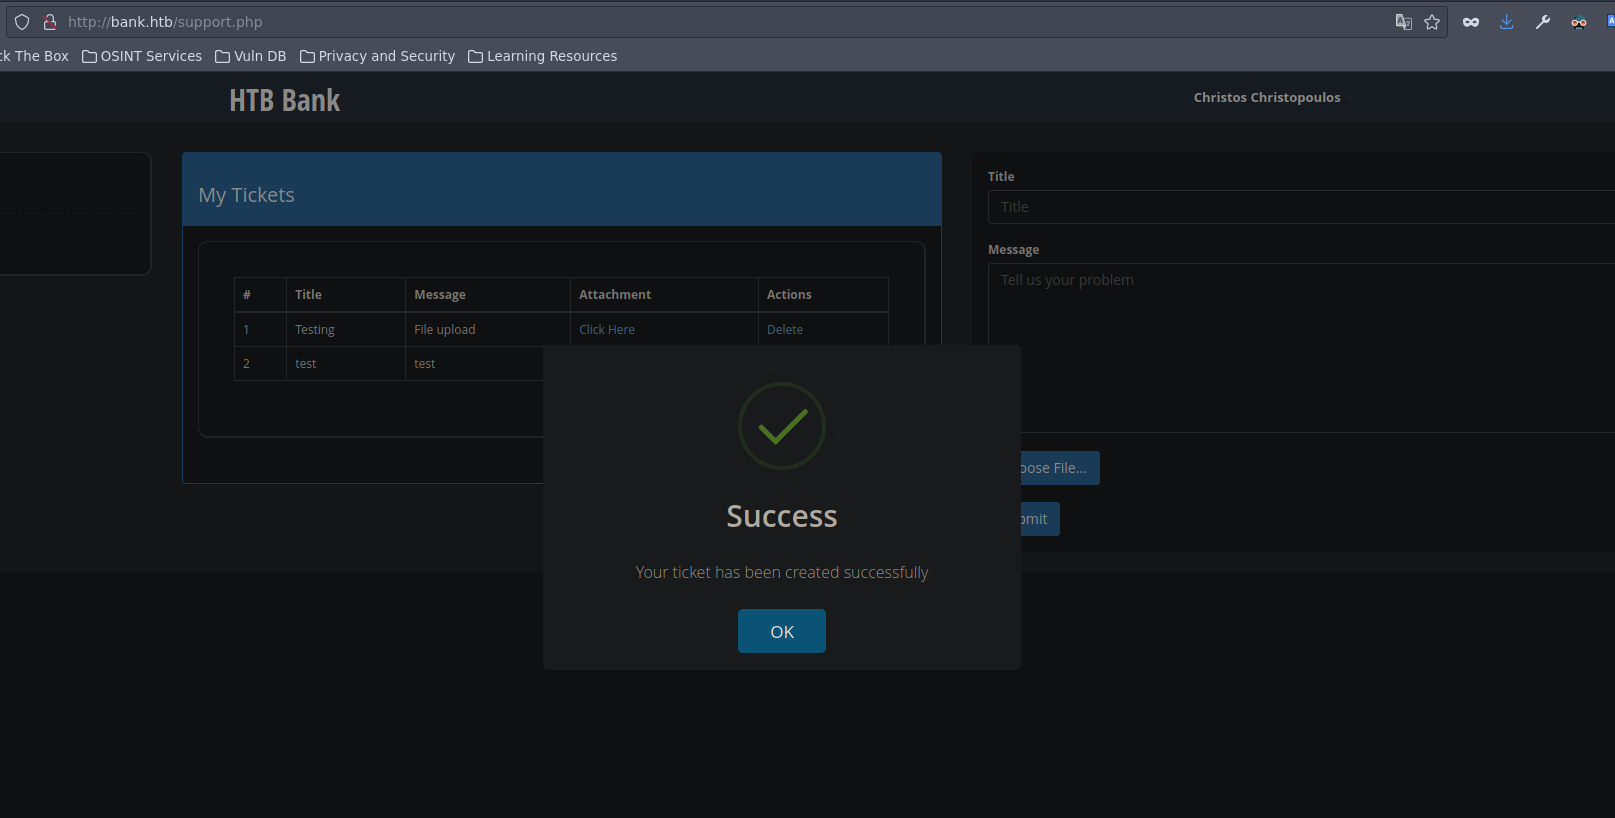The image size is (1615, 818).
Task: Focus the ticket Title input field
Action: [1300, 207]
